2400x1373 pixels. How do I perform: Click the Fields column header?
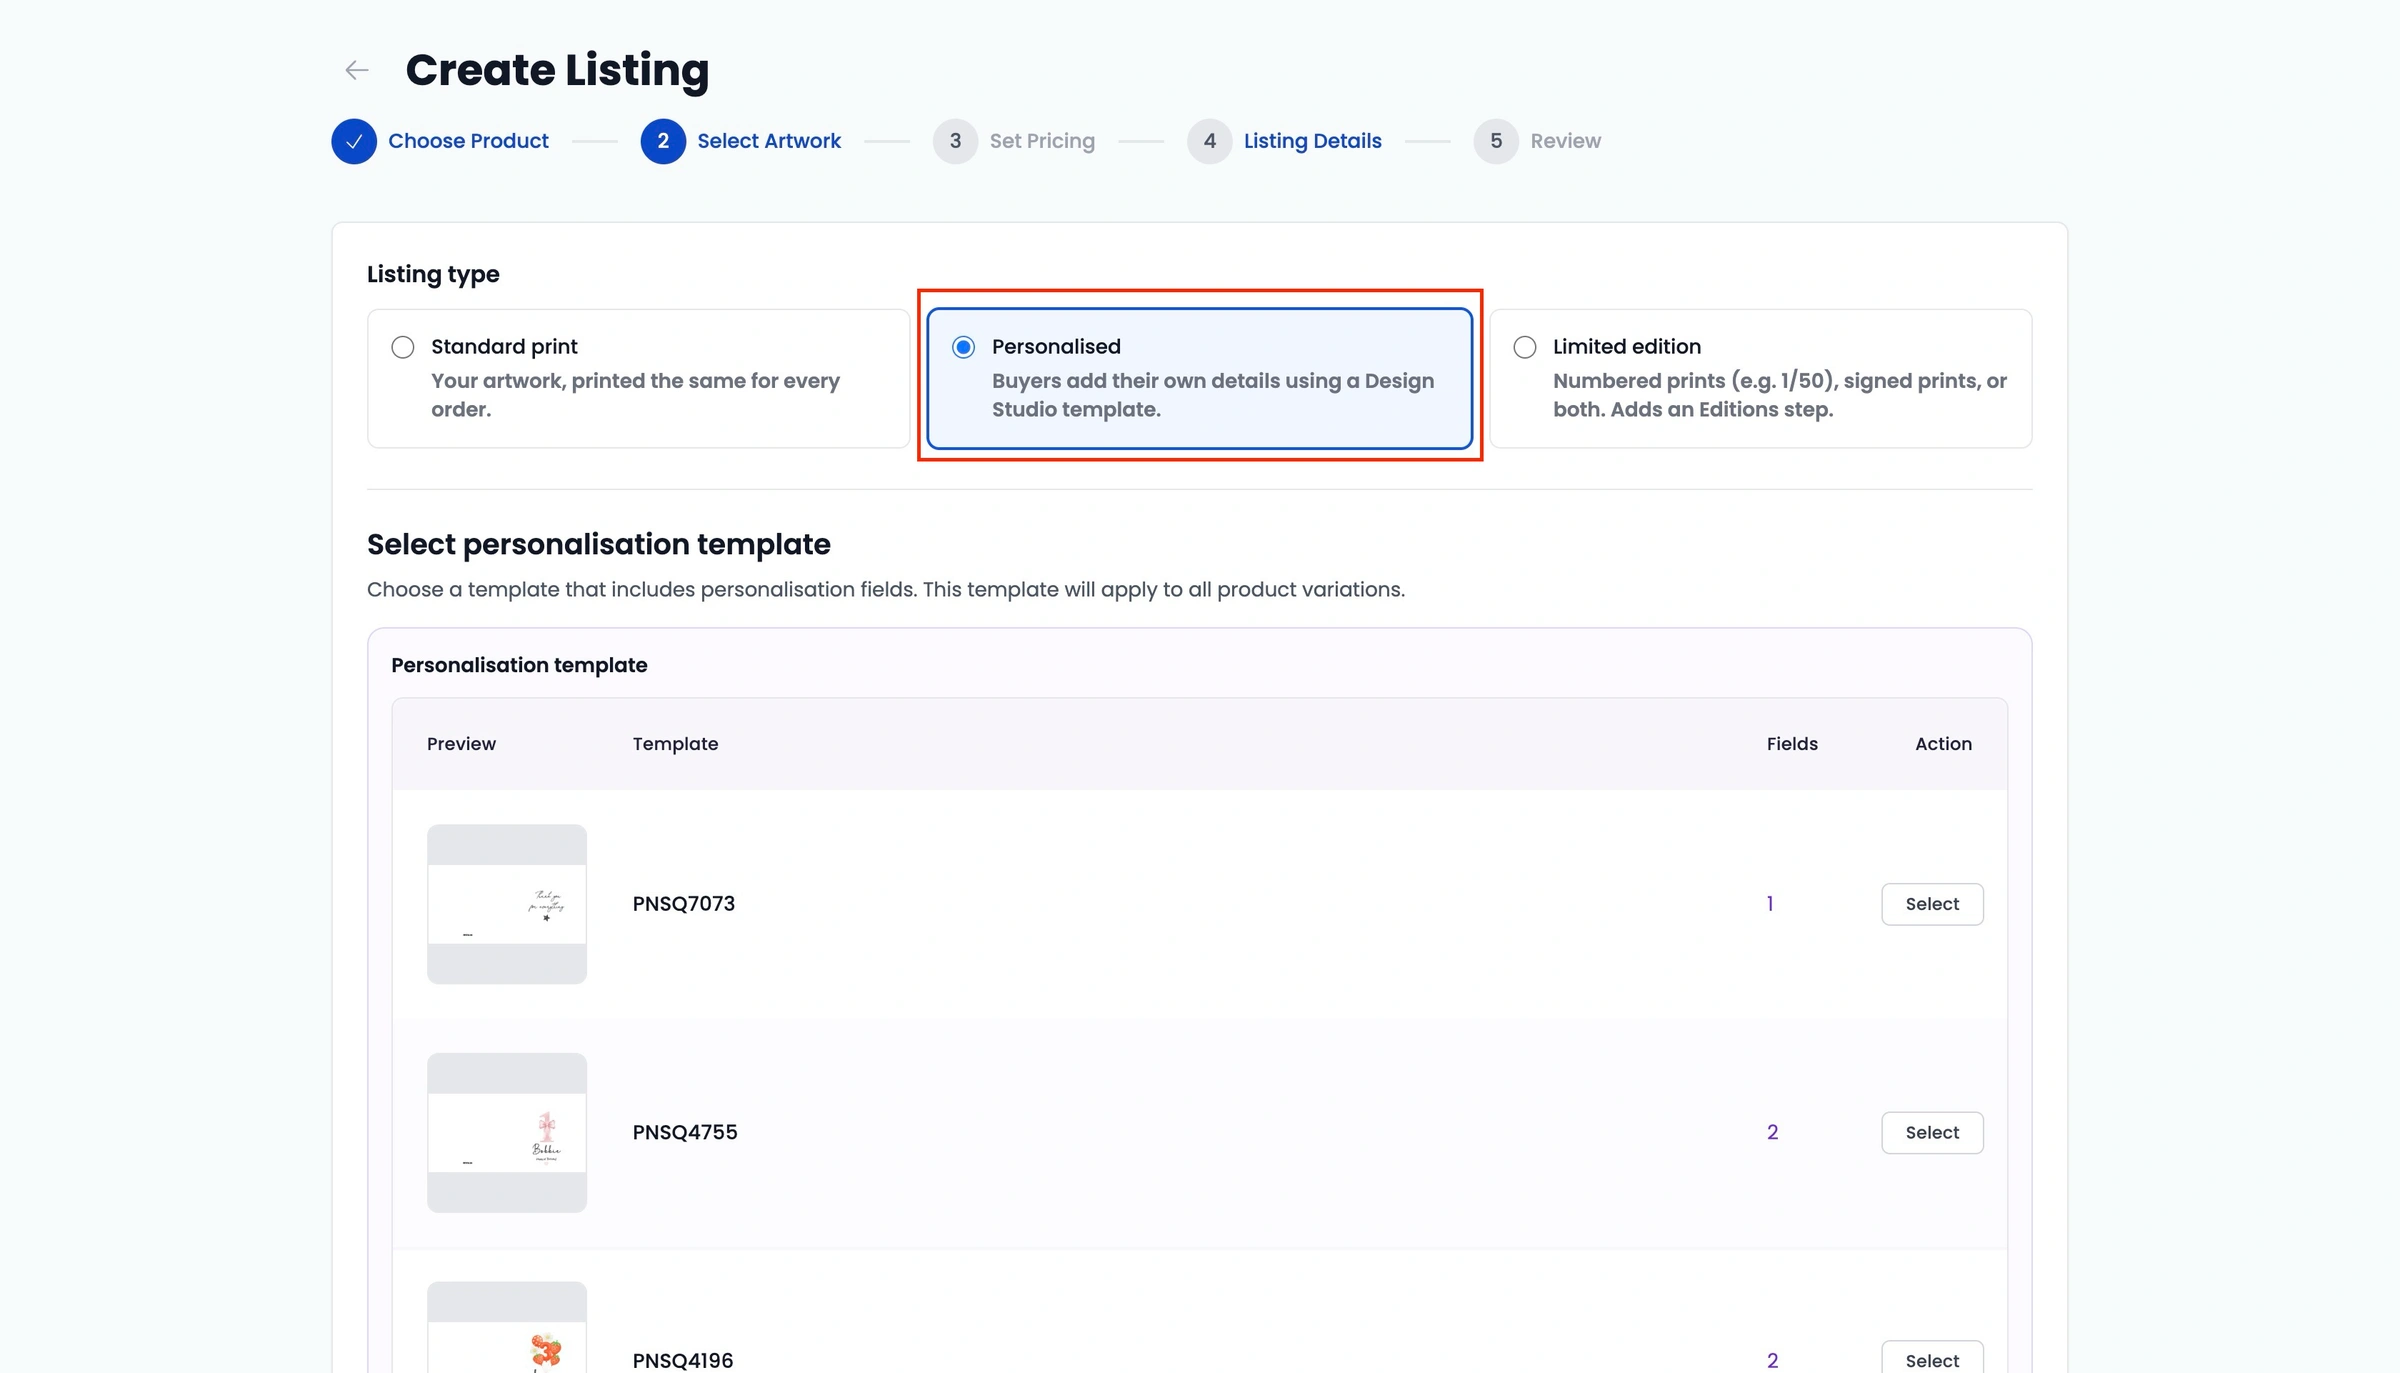coord(1792,744)
